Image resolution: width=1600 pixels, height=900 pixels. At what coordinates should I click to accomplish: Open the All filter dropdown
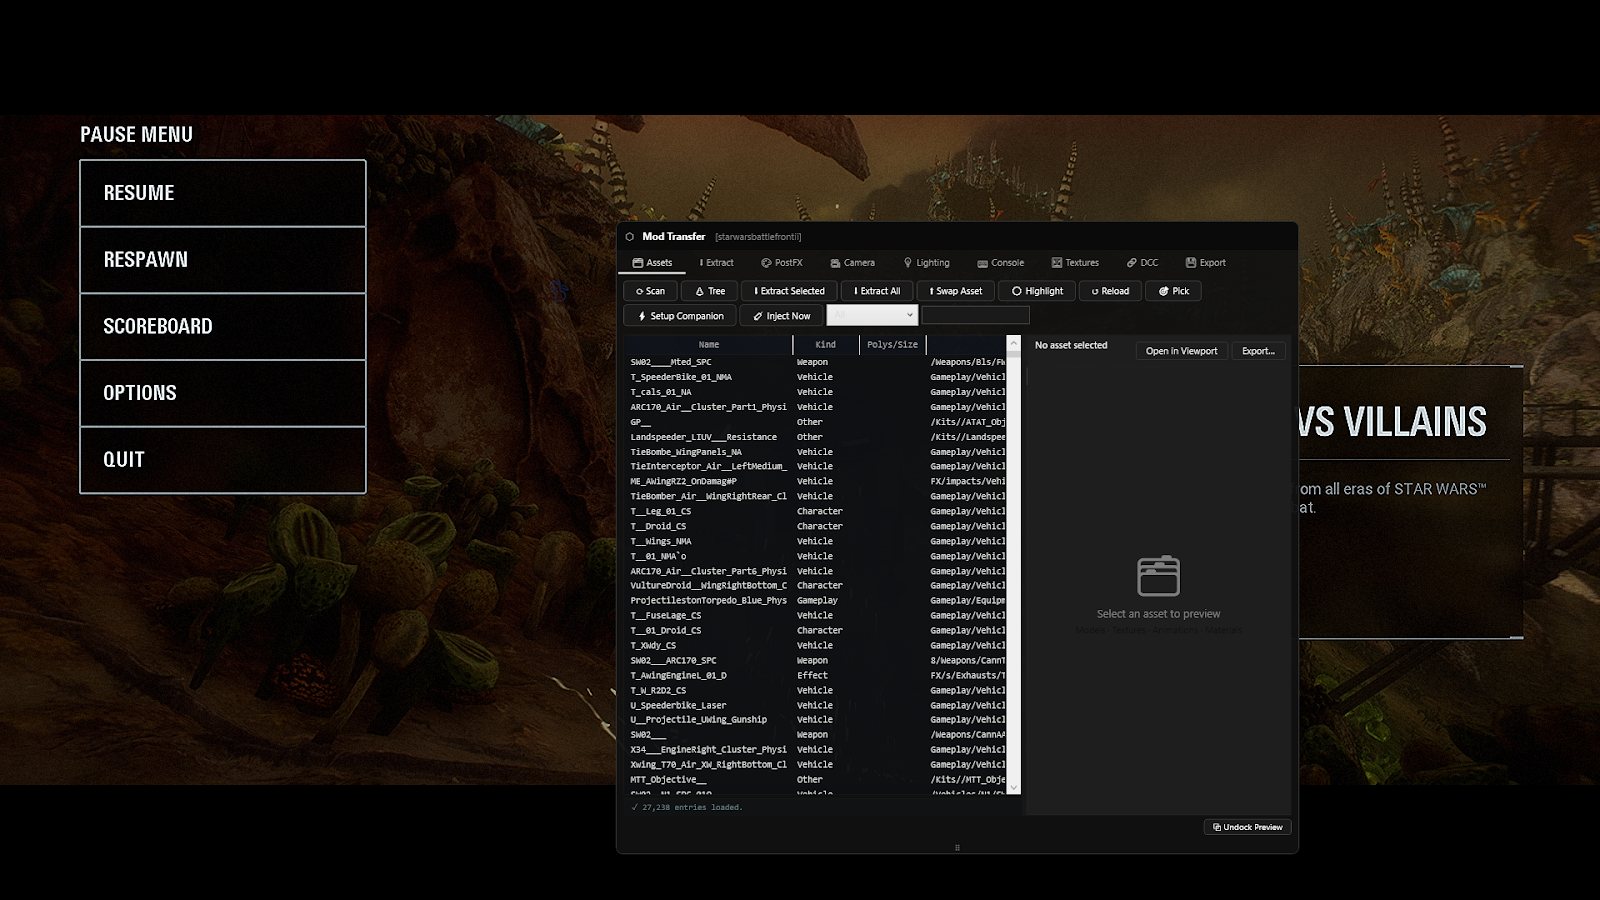(872, 315)
